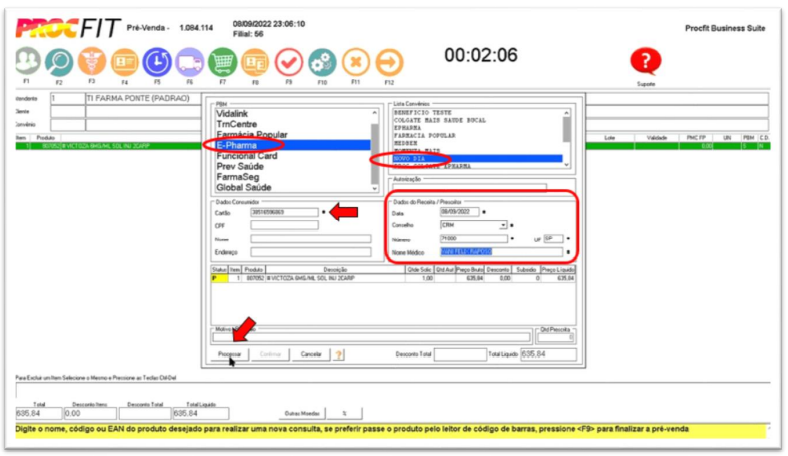Click Lista Convênios scroll down arrow
The image size is (788, 456).
[566, 165]
